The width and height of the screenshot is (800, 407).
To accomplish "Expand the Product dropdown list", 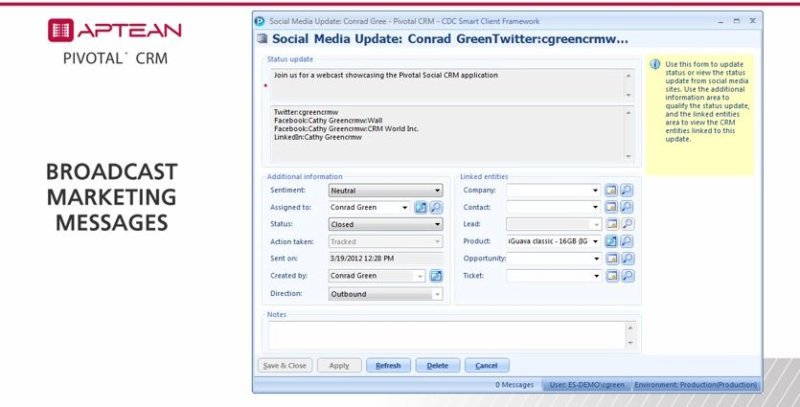I will pos(597,241).
